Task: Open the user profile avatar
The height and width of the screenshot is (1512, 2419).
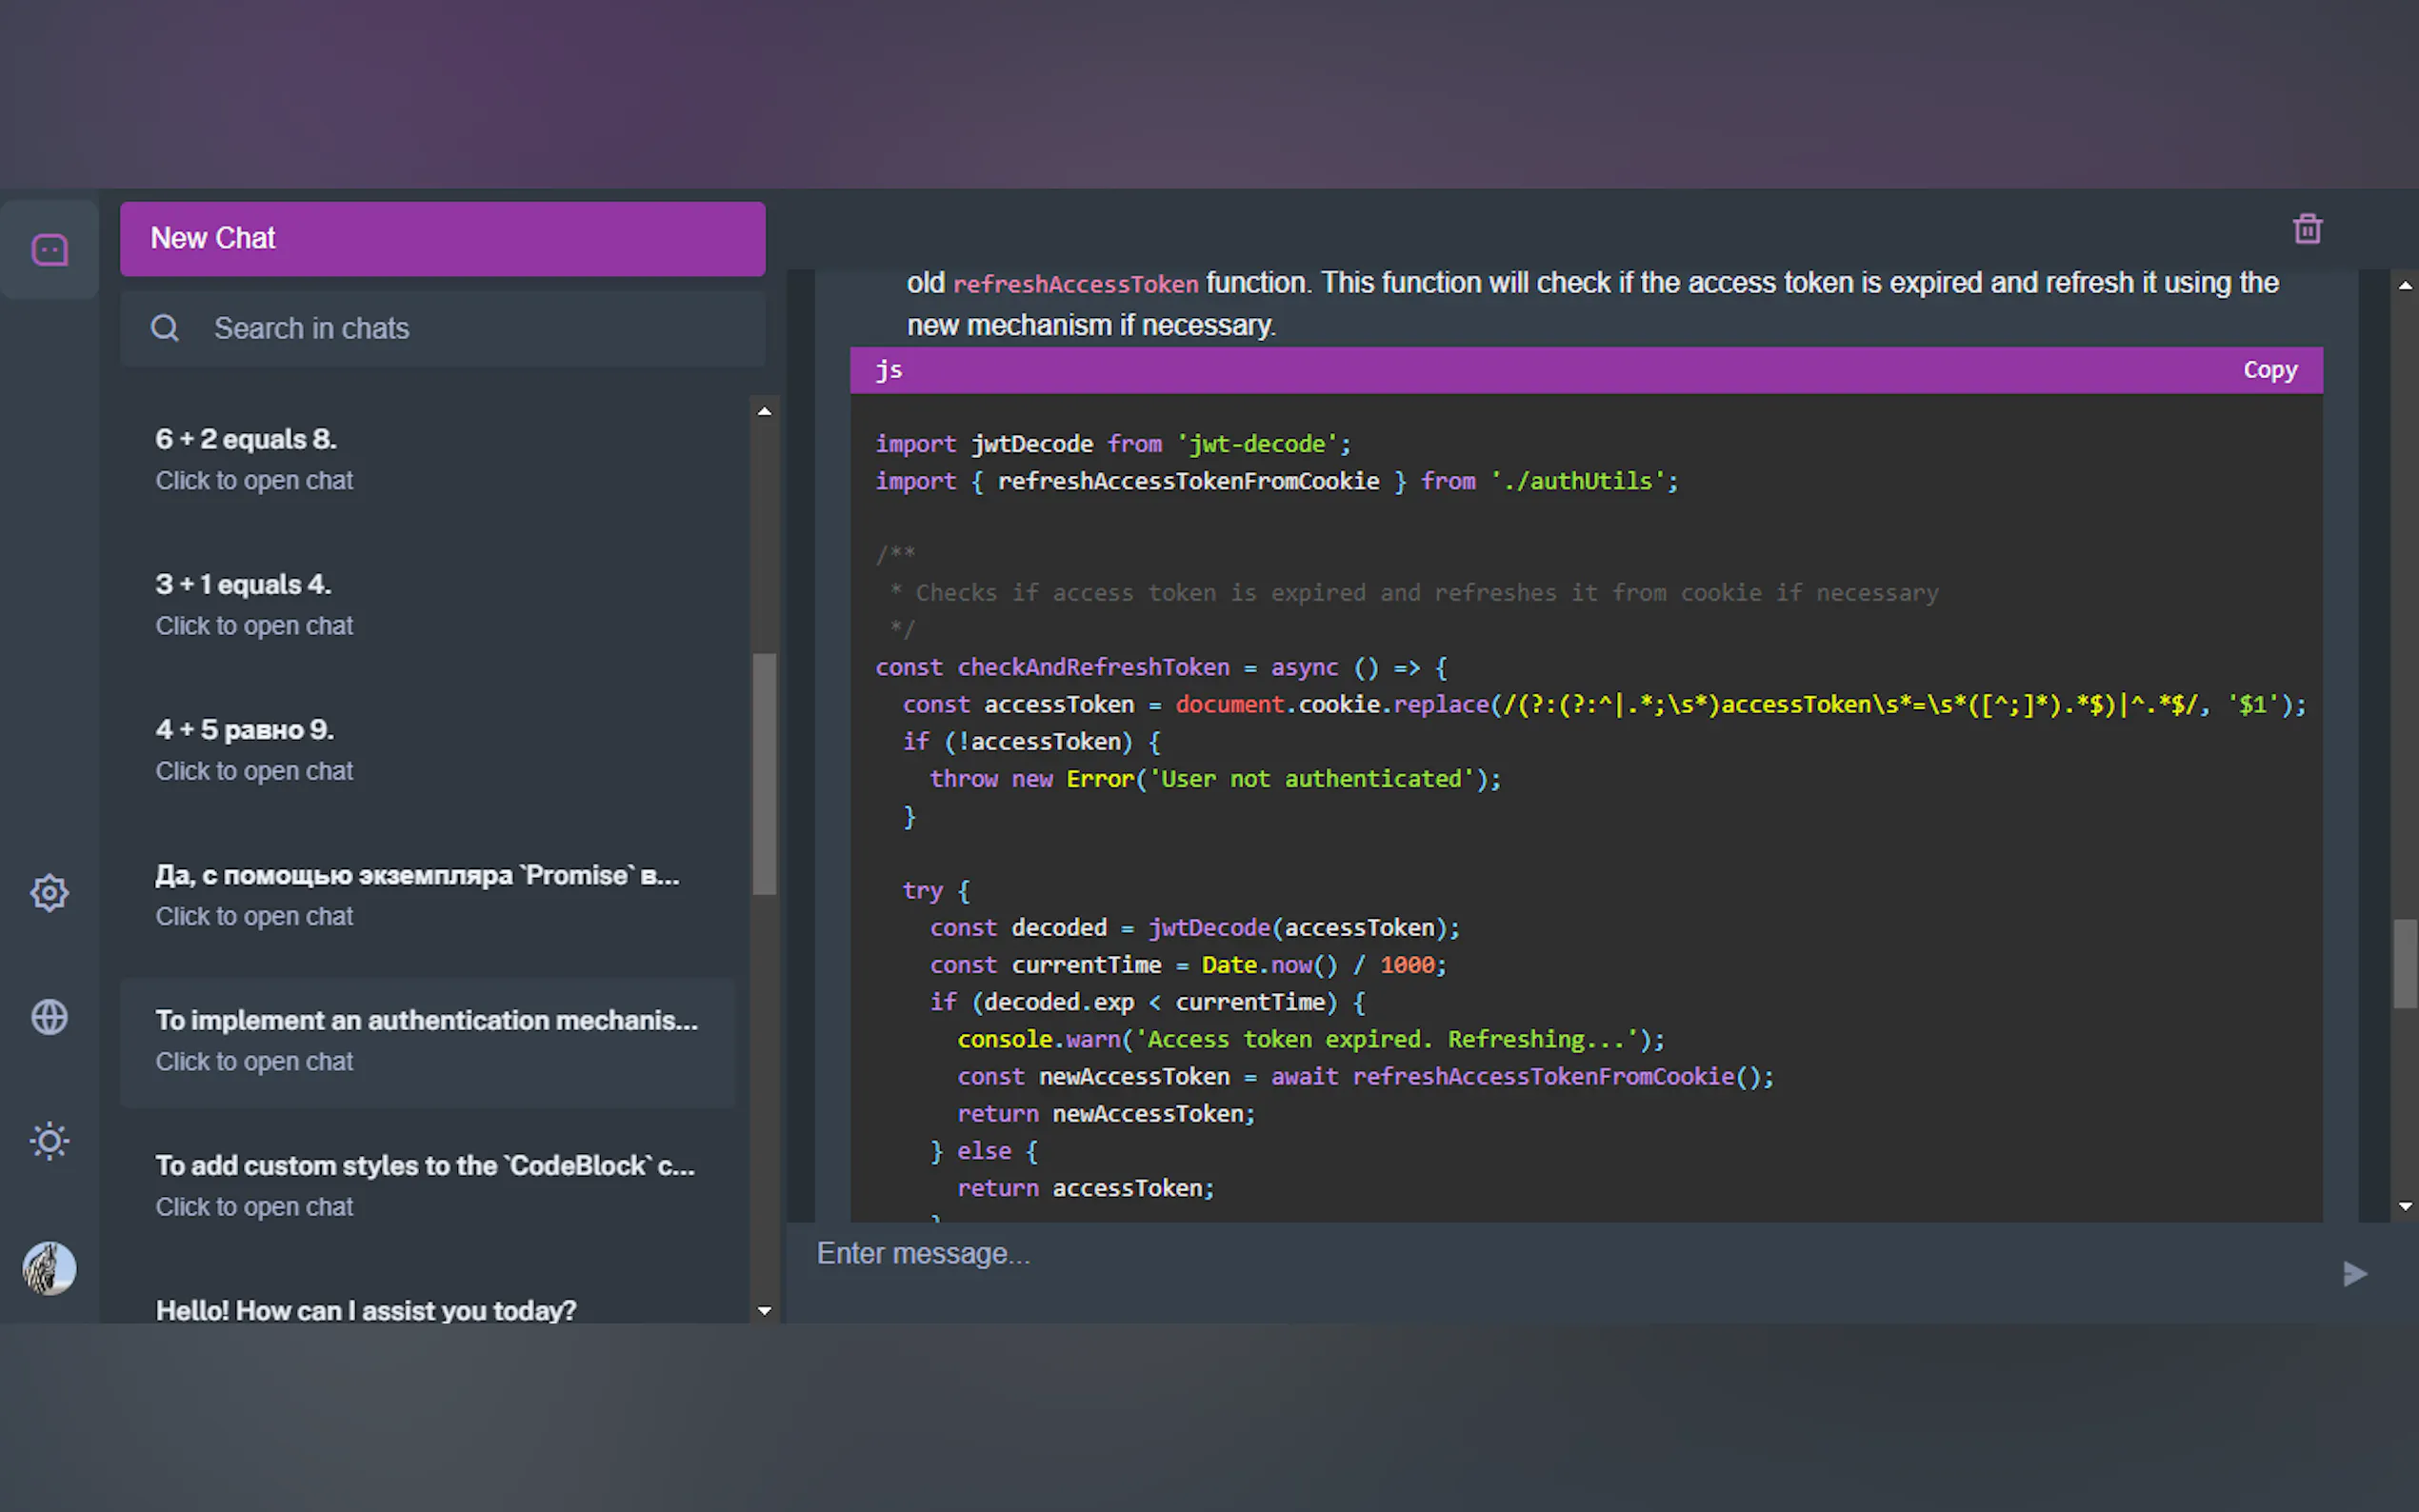Action: (x=49, y=1268)
